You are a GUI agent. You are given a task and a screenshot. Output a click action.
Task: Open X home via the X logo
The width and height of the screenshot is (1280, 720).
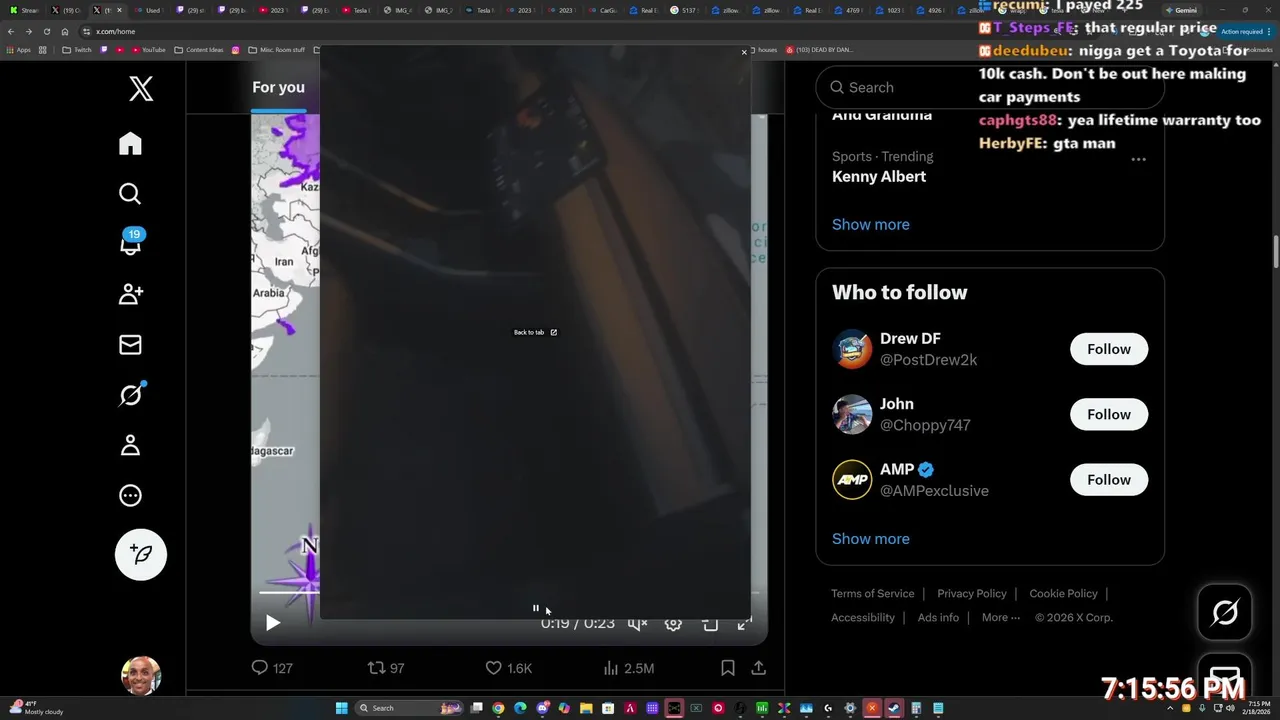(x=141, y=89)
